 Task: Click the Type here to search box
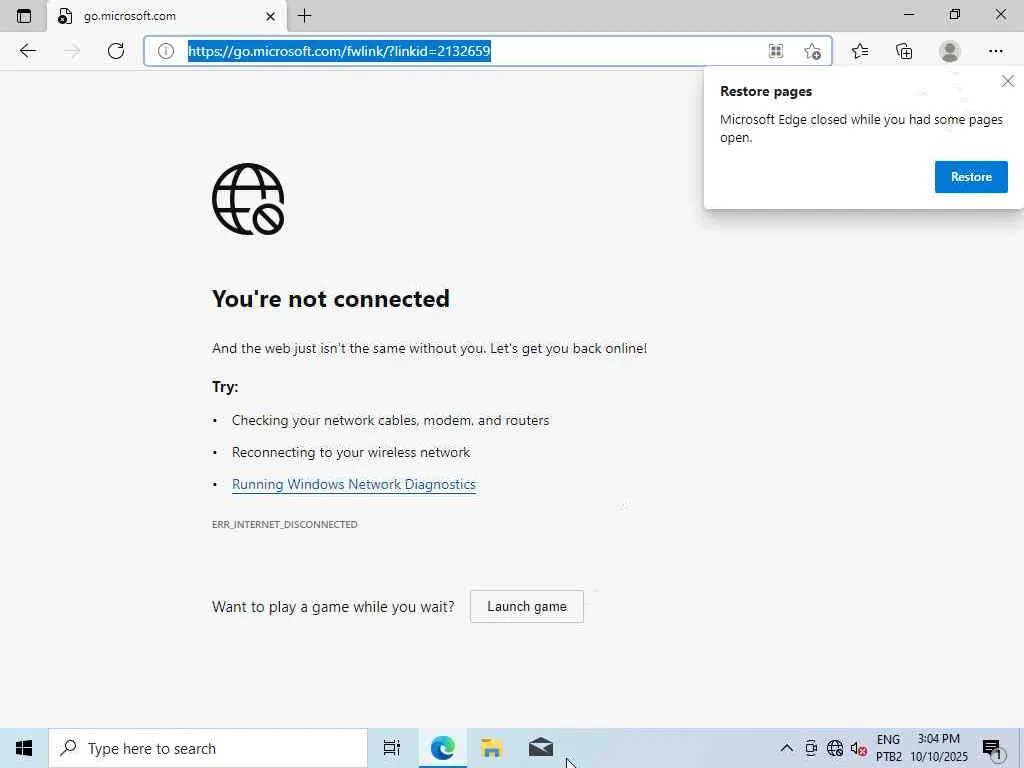(208, 748)
